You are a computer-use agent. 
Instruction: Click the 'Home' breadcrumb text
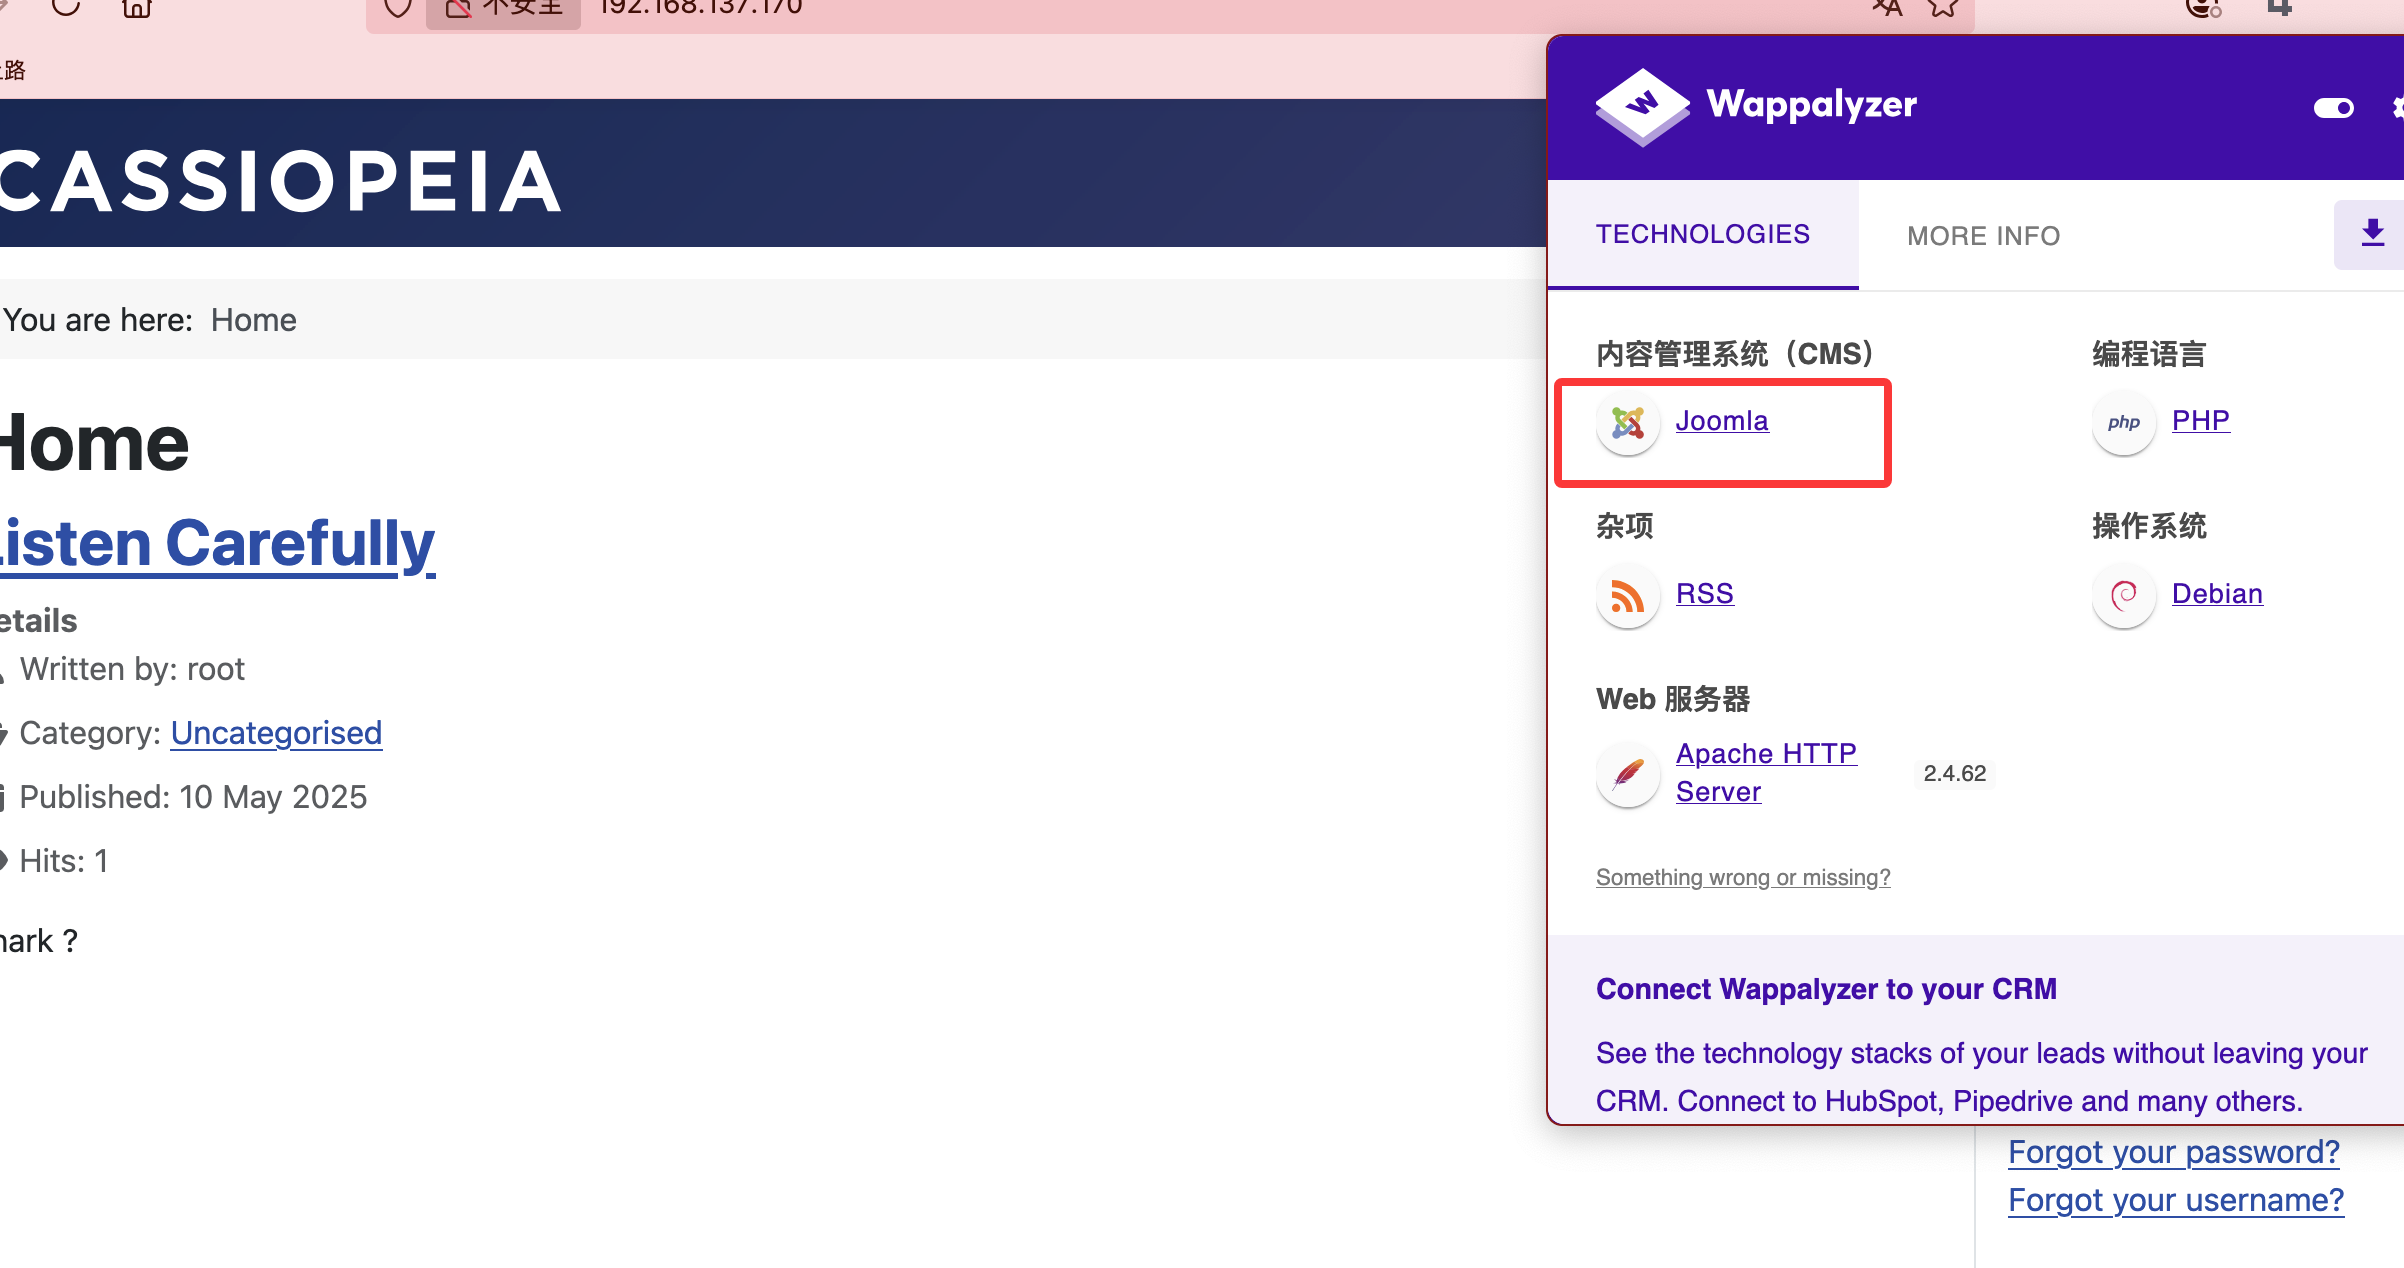253,320
